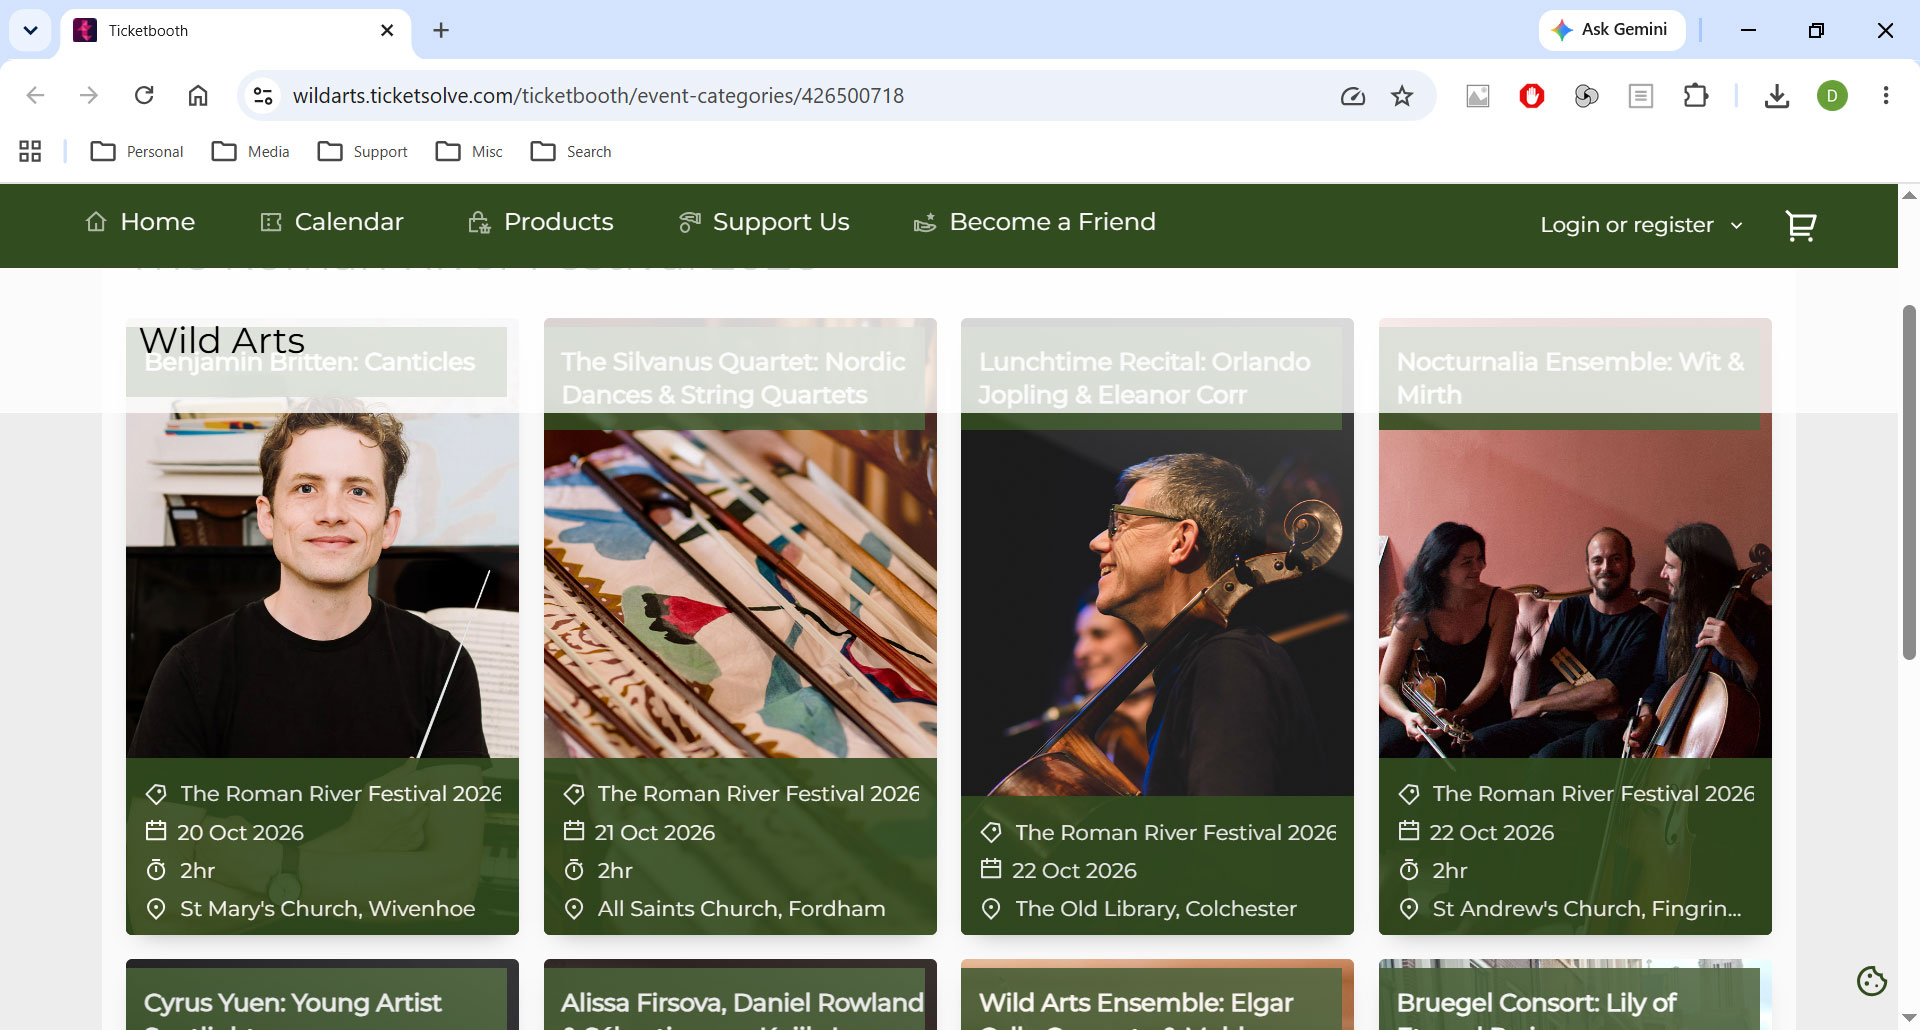Open the green D profile avatar

click(x=1832, y=96)
